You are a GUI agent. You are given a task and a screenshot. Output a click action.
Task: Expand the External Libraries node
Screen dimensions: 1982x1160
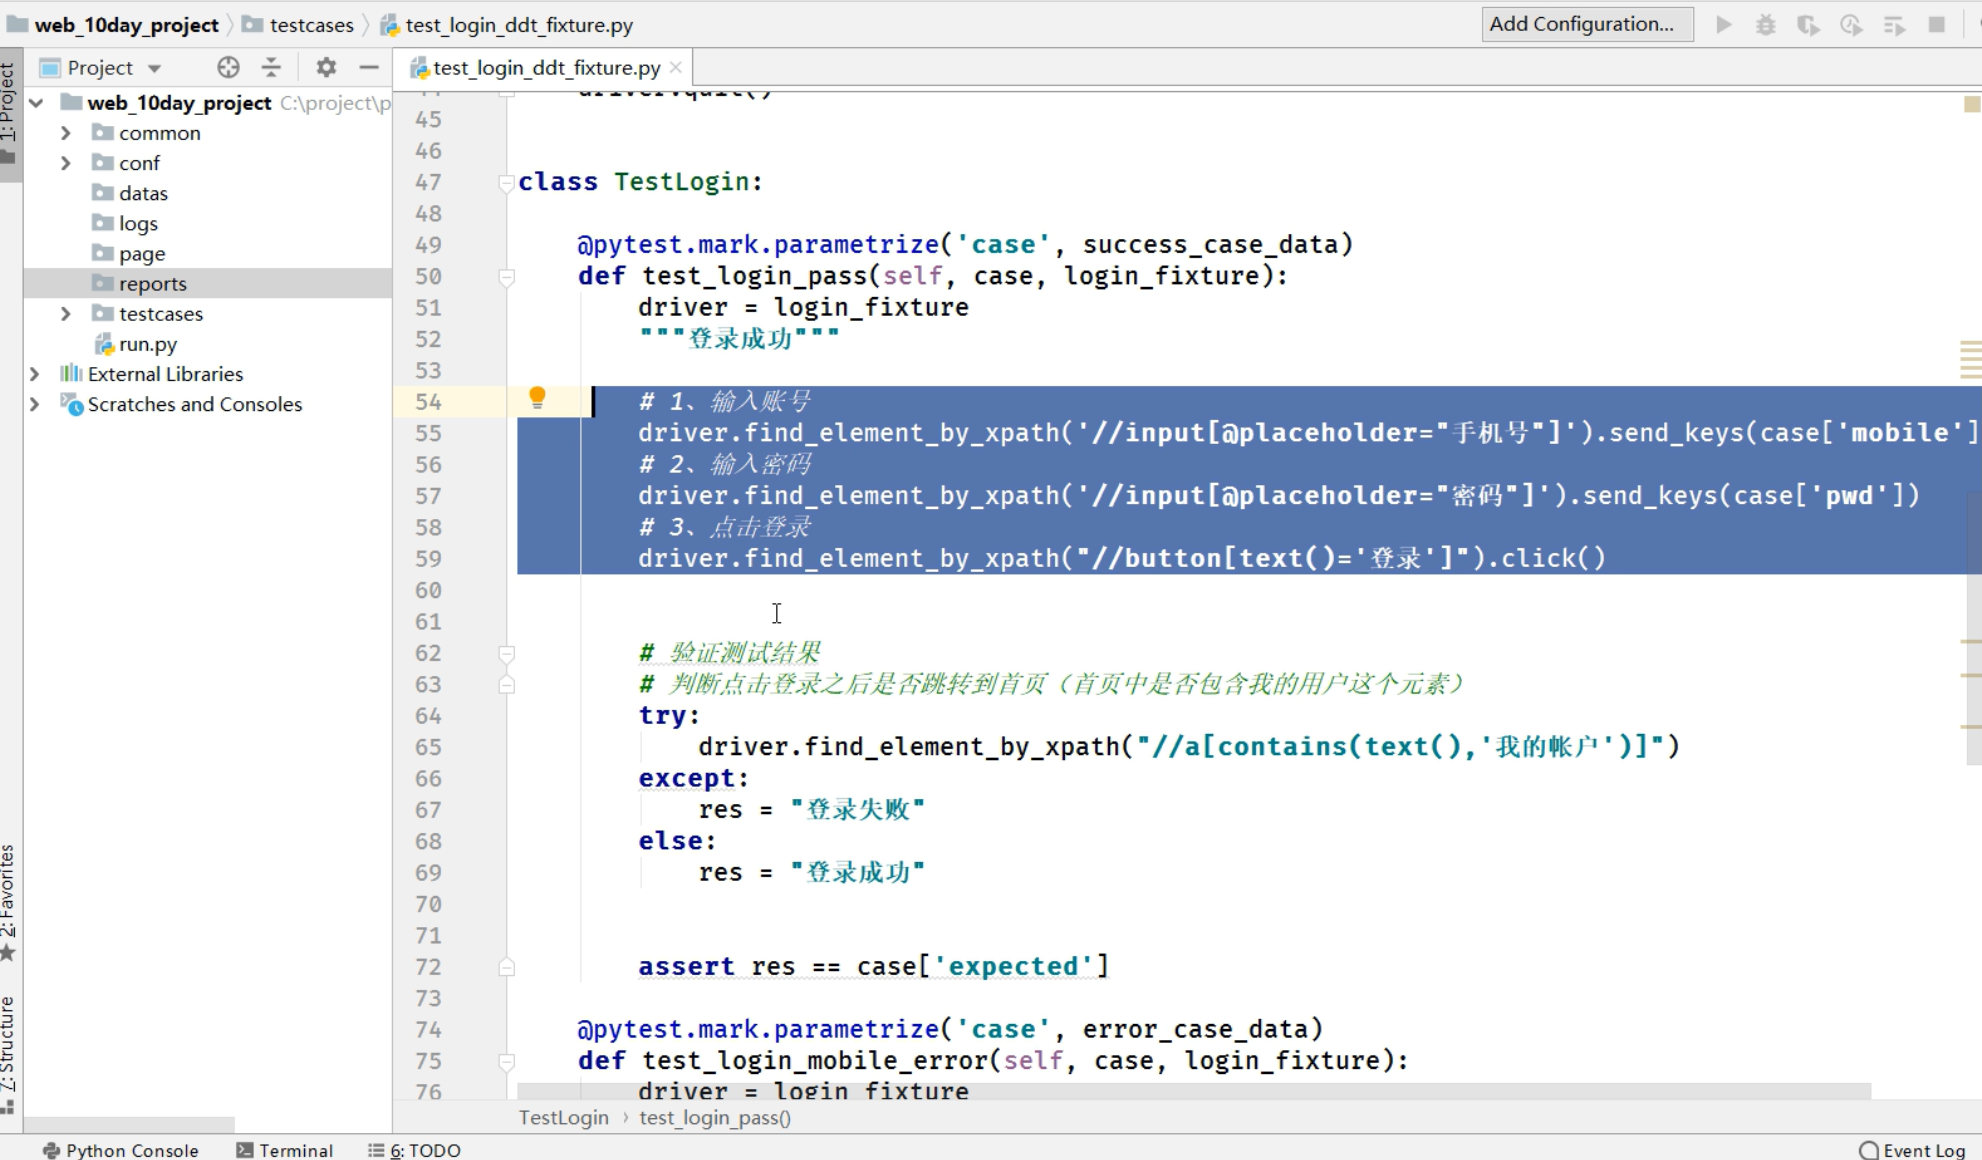[35, 374]
